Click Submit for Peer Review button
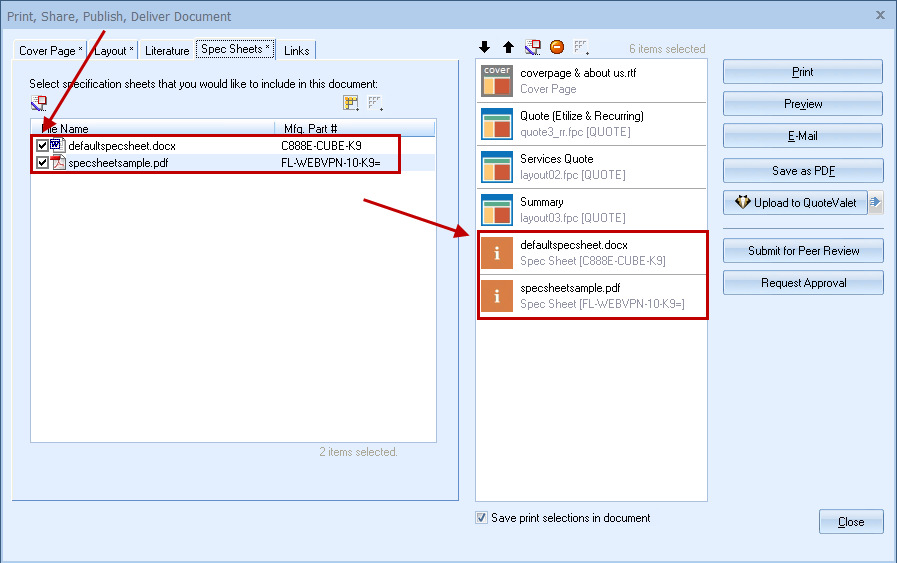897x563 pixels. 803,251
